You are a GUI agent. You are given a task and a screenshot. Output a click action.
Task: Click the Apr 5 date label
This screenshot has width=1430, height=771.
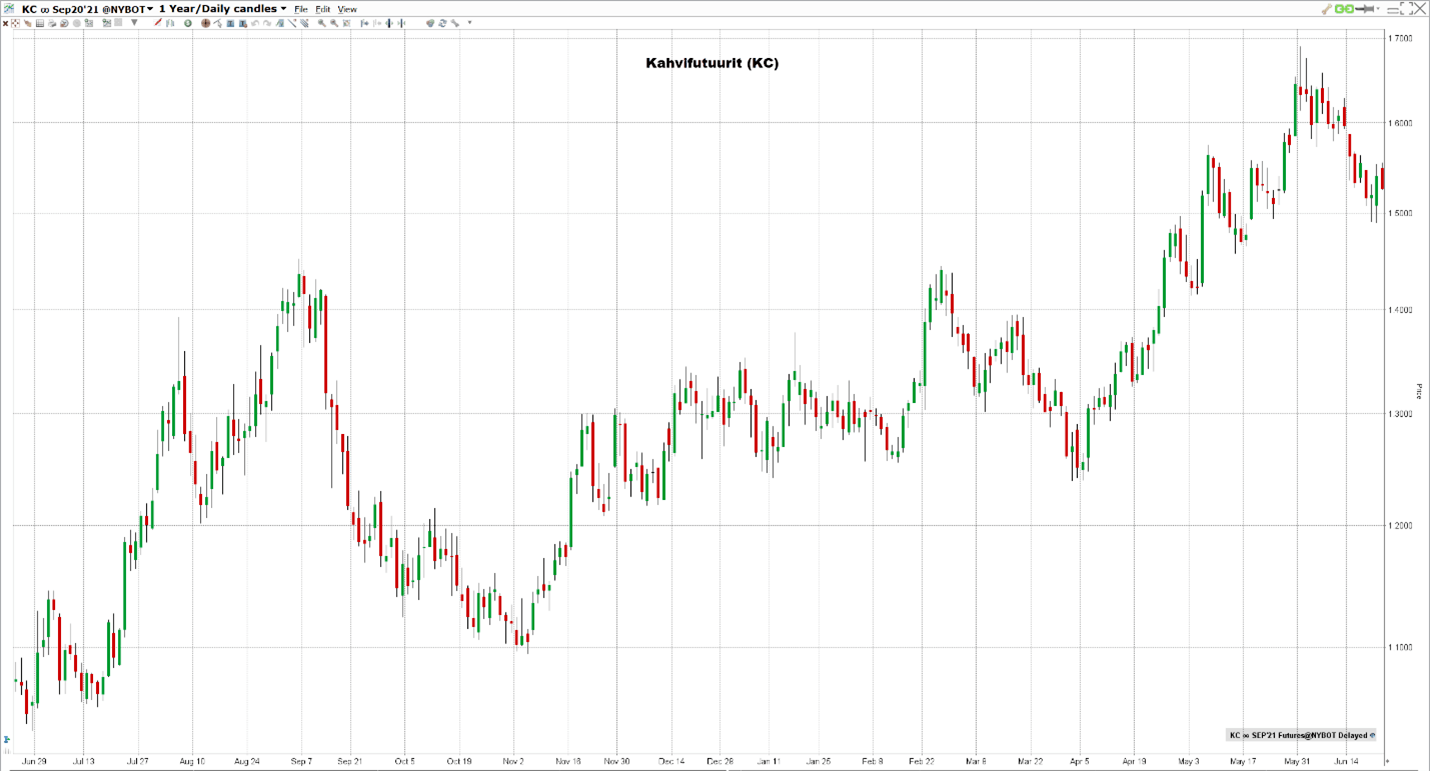[1081, 762]
